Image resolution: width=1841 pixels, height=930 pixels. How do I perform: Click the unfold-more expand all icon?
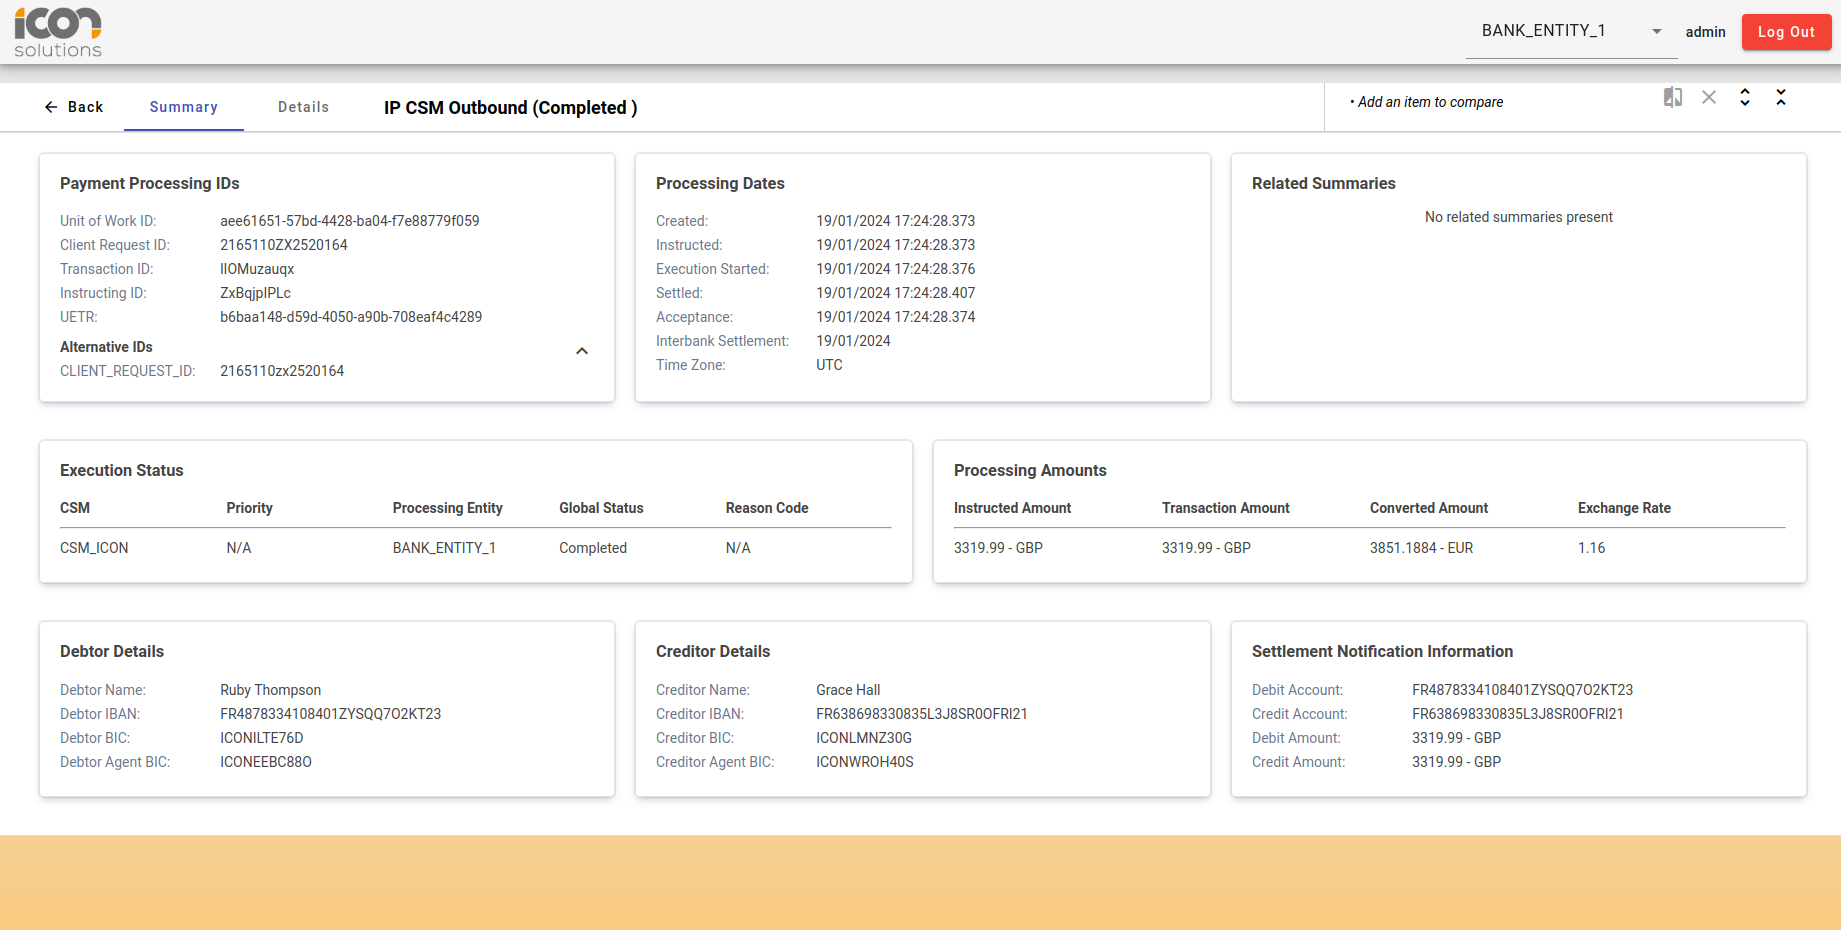pos(1745,97)
